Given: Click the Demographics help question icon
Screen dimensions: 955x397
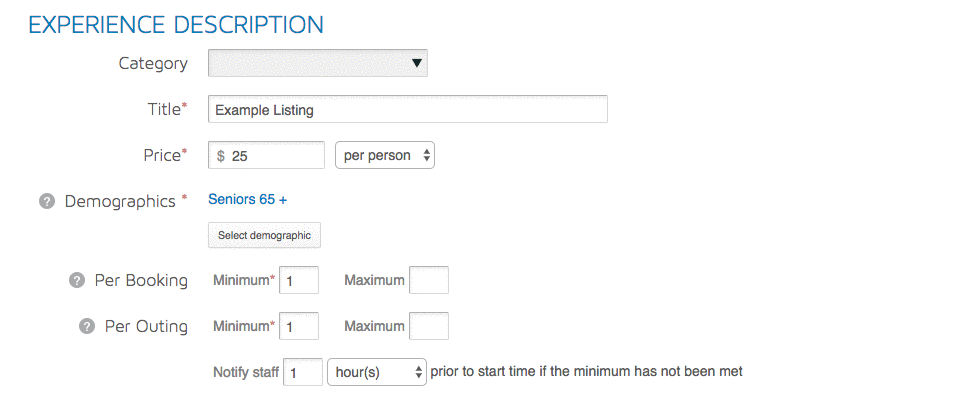Looking at the screenshot, I should [47, 202].
